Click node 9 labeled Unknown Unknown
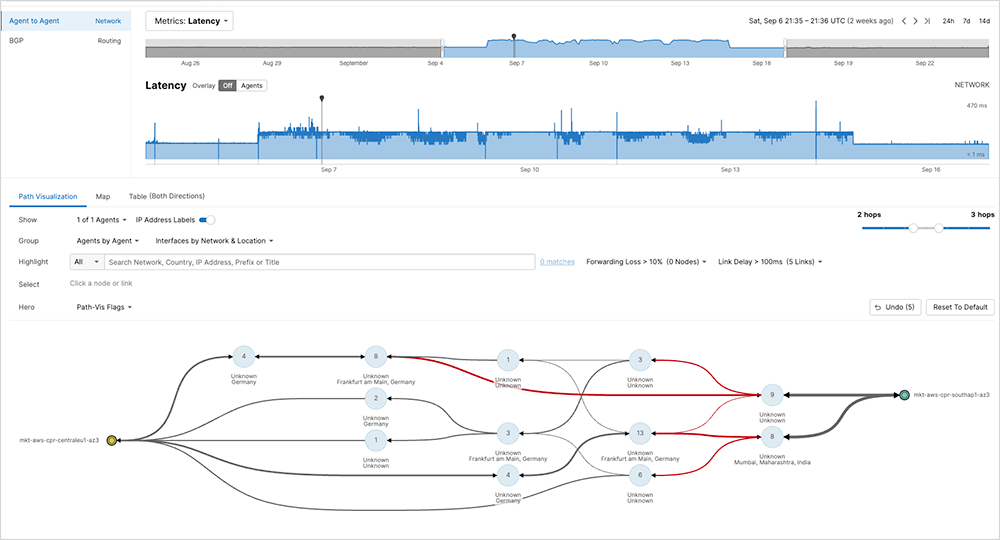Viewport: 1000px width, 540px height. pos(772,395)
